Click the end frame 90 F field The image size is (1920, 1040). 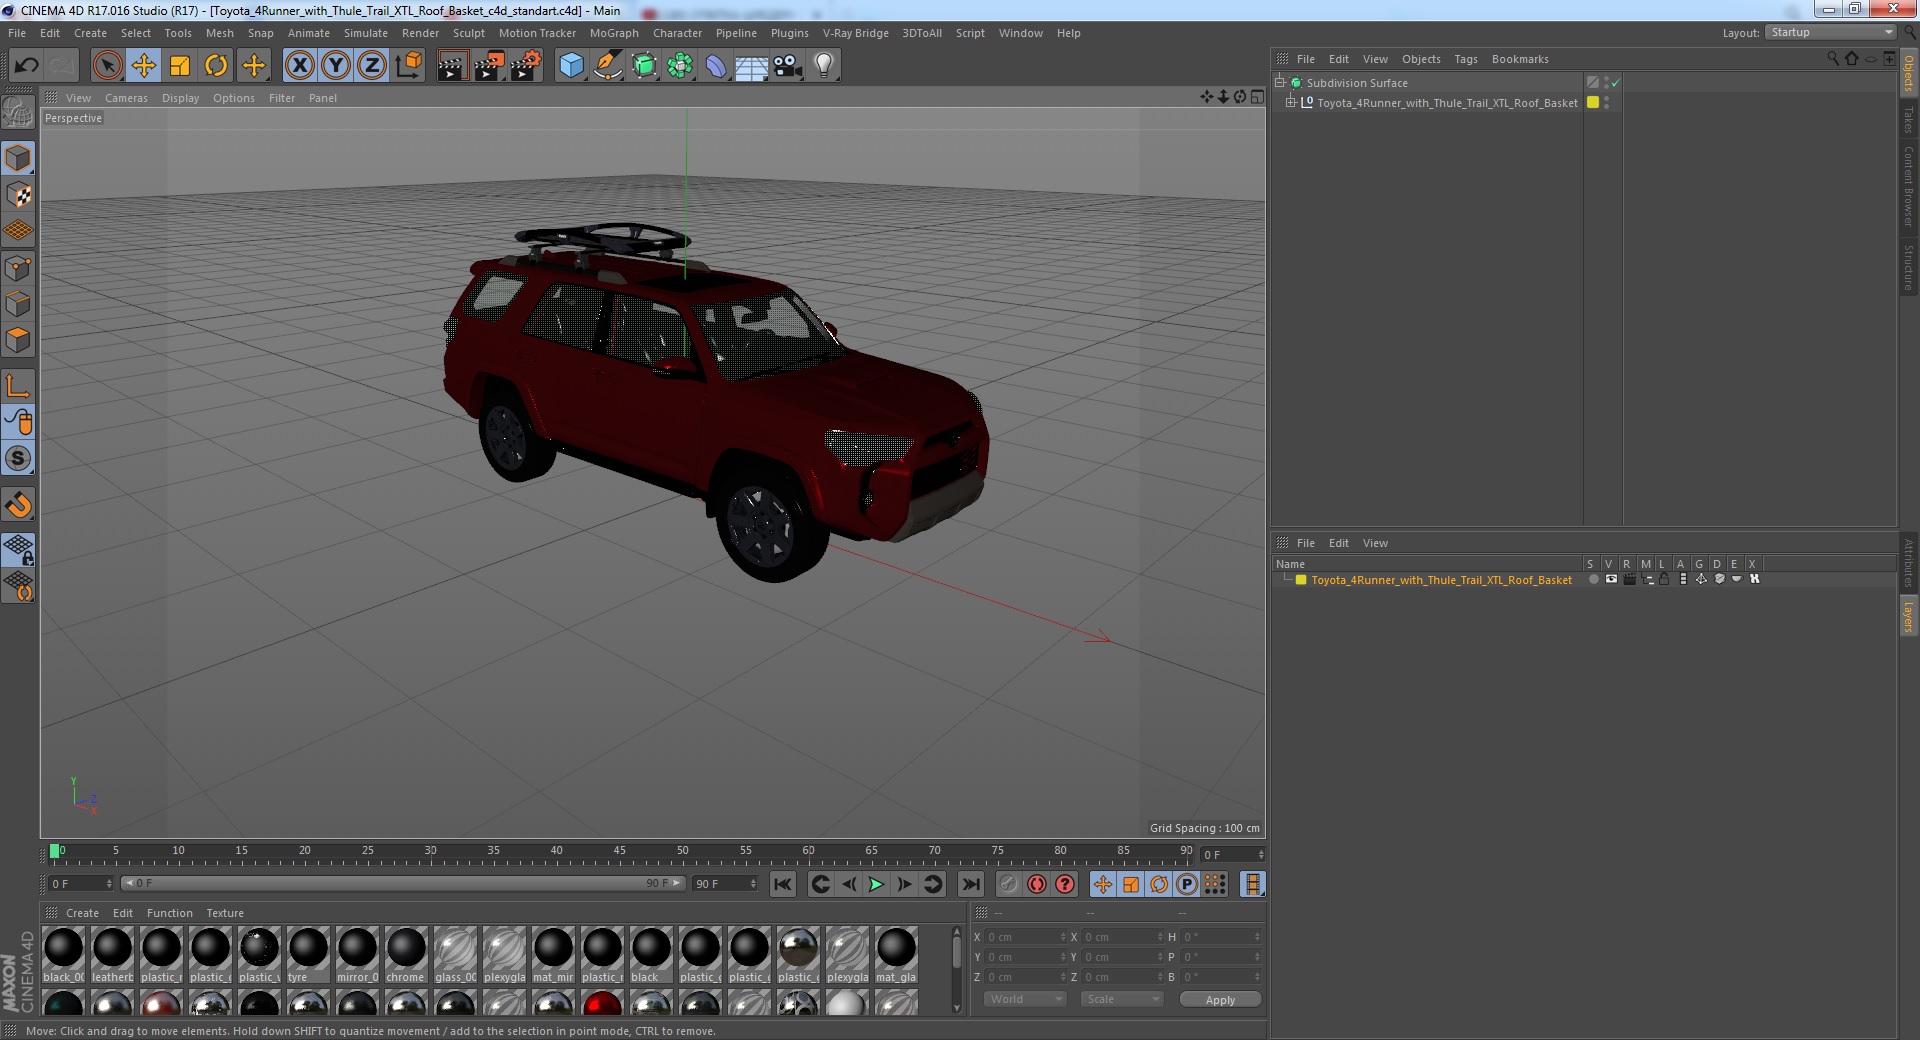(725, 884)
